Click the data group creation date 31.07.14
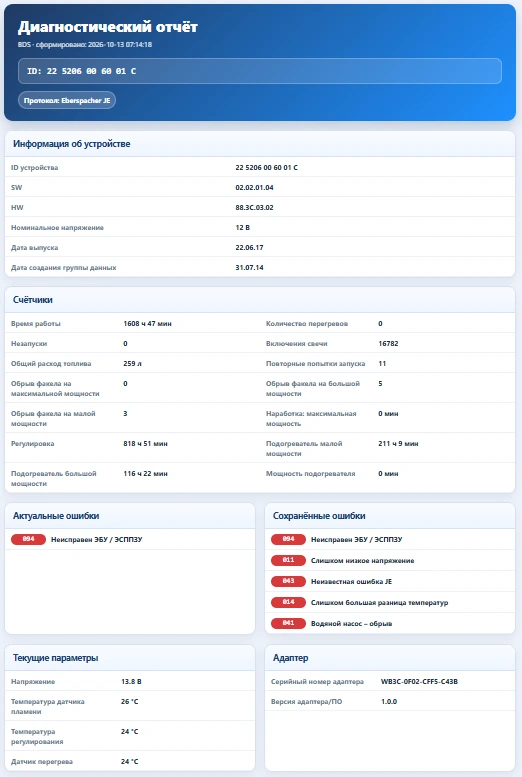Screen dimensions: 522x777 tap(249, 268)
